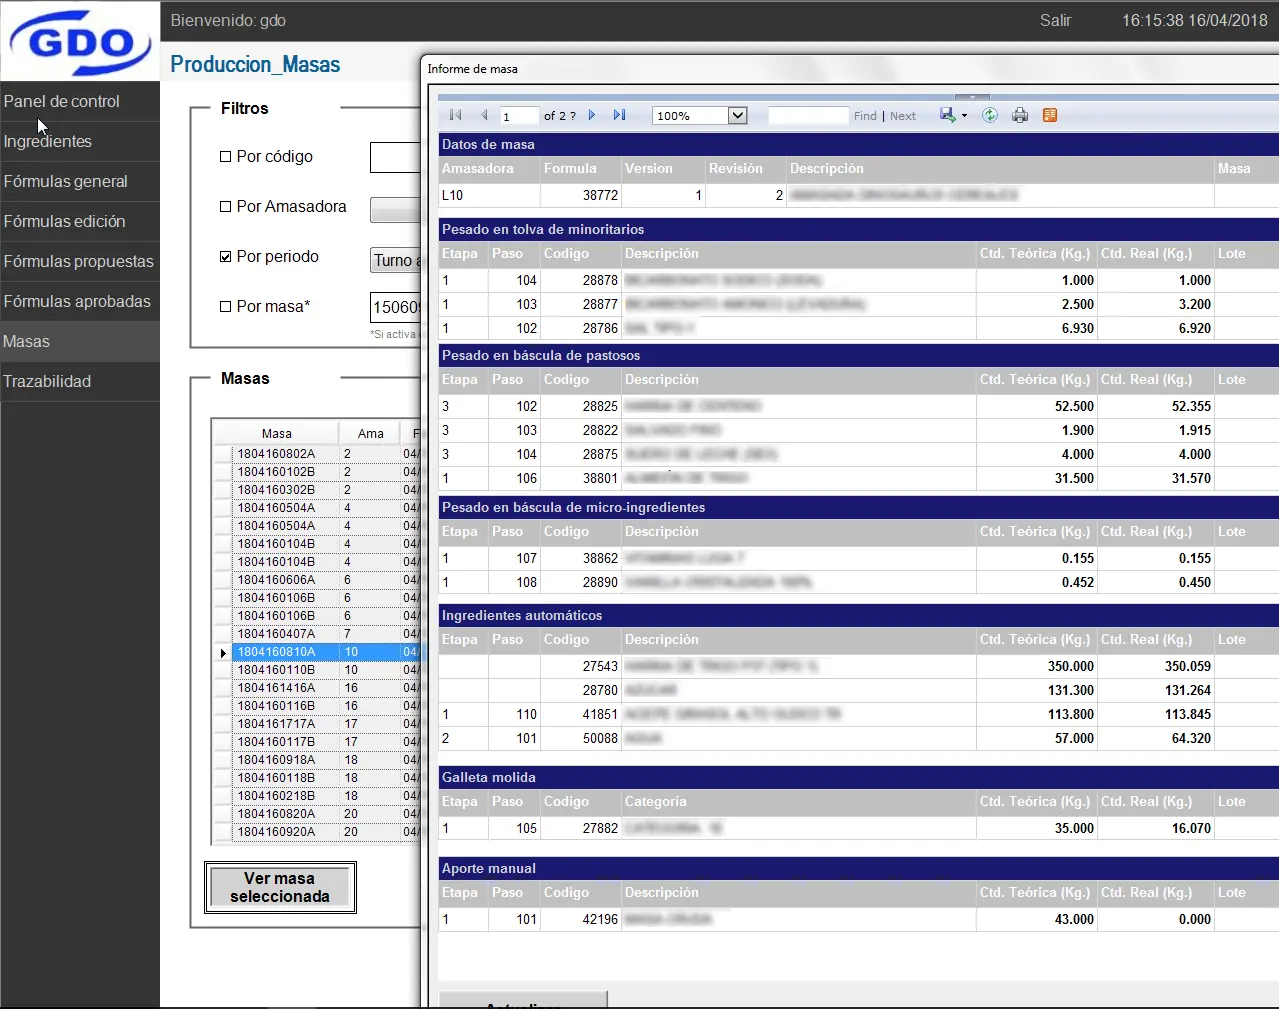Open Panel de control menu
Viewport: 1279px width, 1009px height.
(x=80, y=101)
